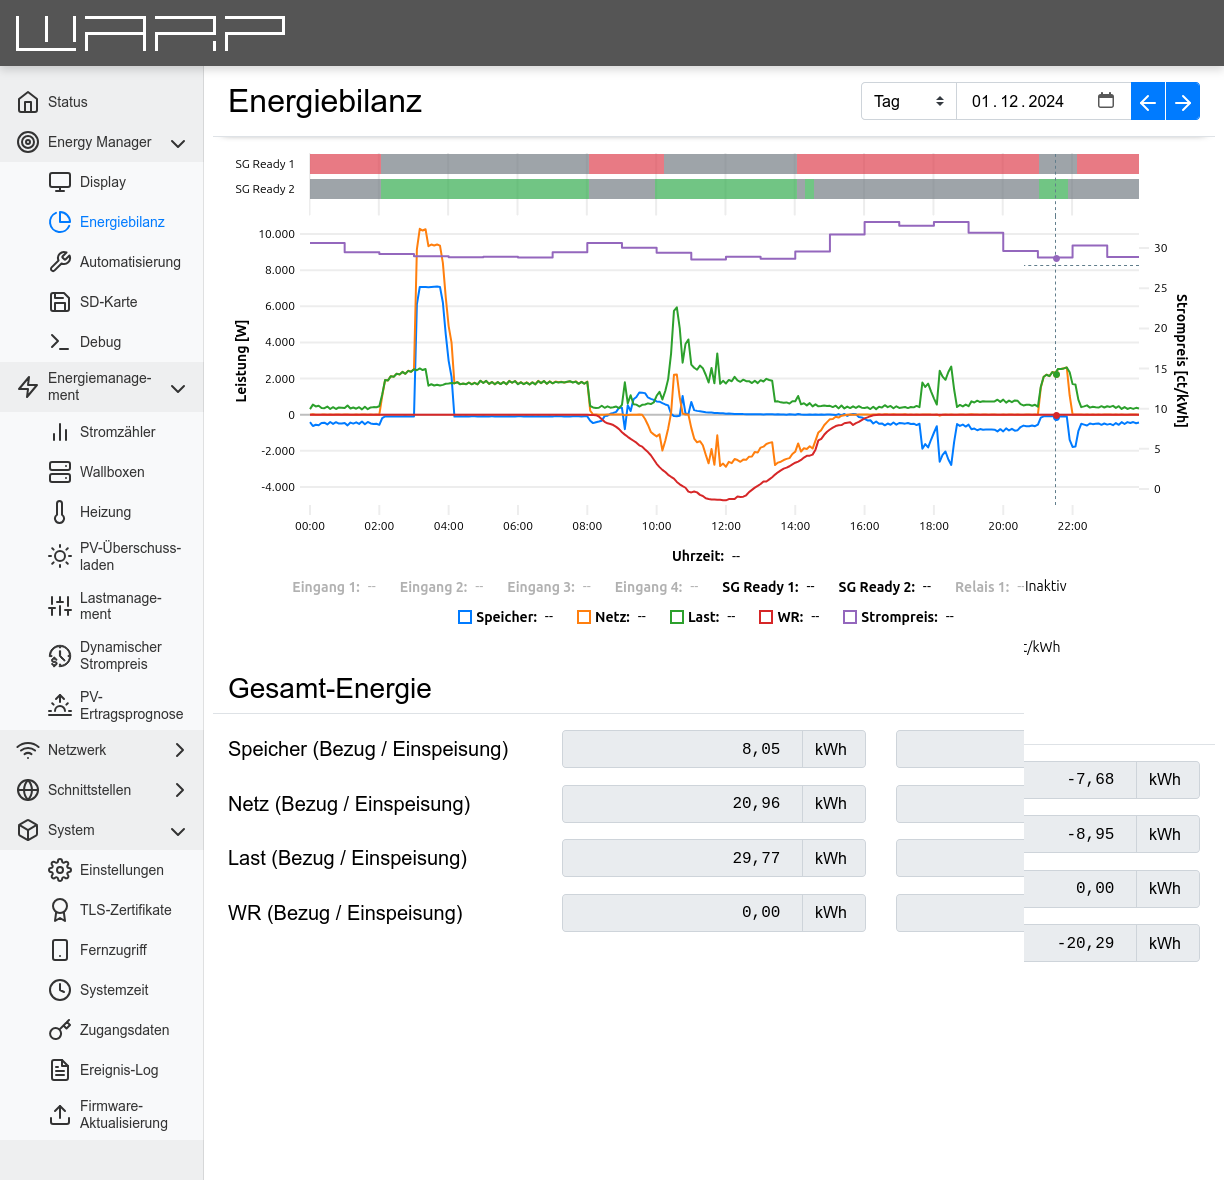The image size is (1224, 1180).
Task: Select the Wallboxen section
Action: click(111, 472)
